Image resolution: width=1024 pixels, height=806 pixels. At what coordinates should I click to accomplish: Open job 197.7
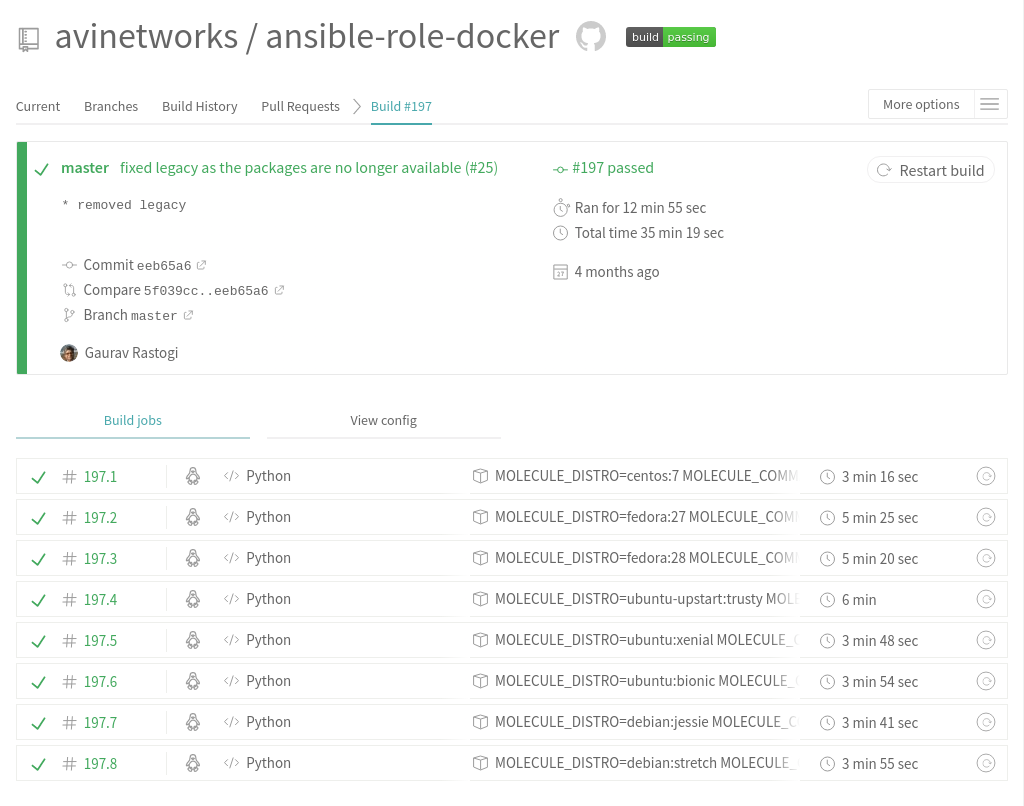click(x=100, y=723)
